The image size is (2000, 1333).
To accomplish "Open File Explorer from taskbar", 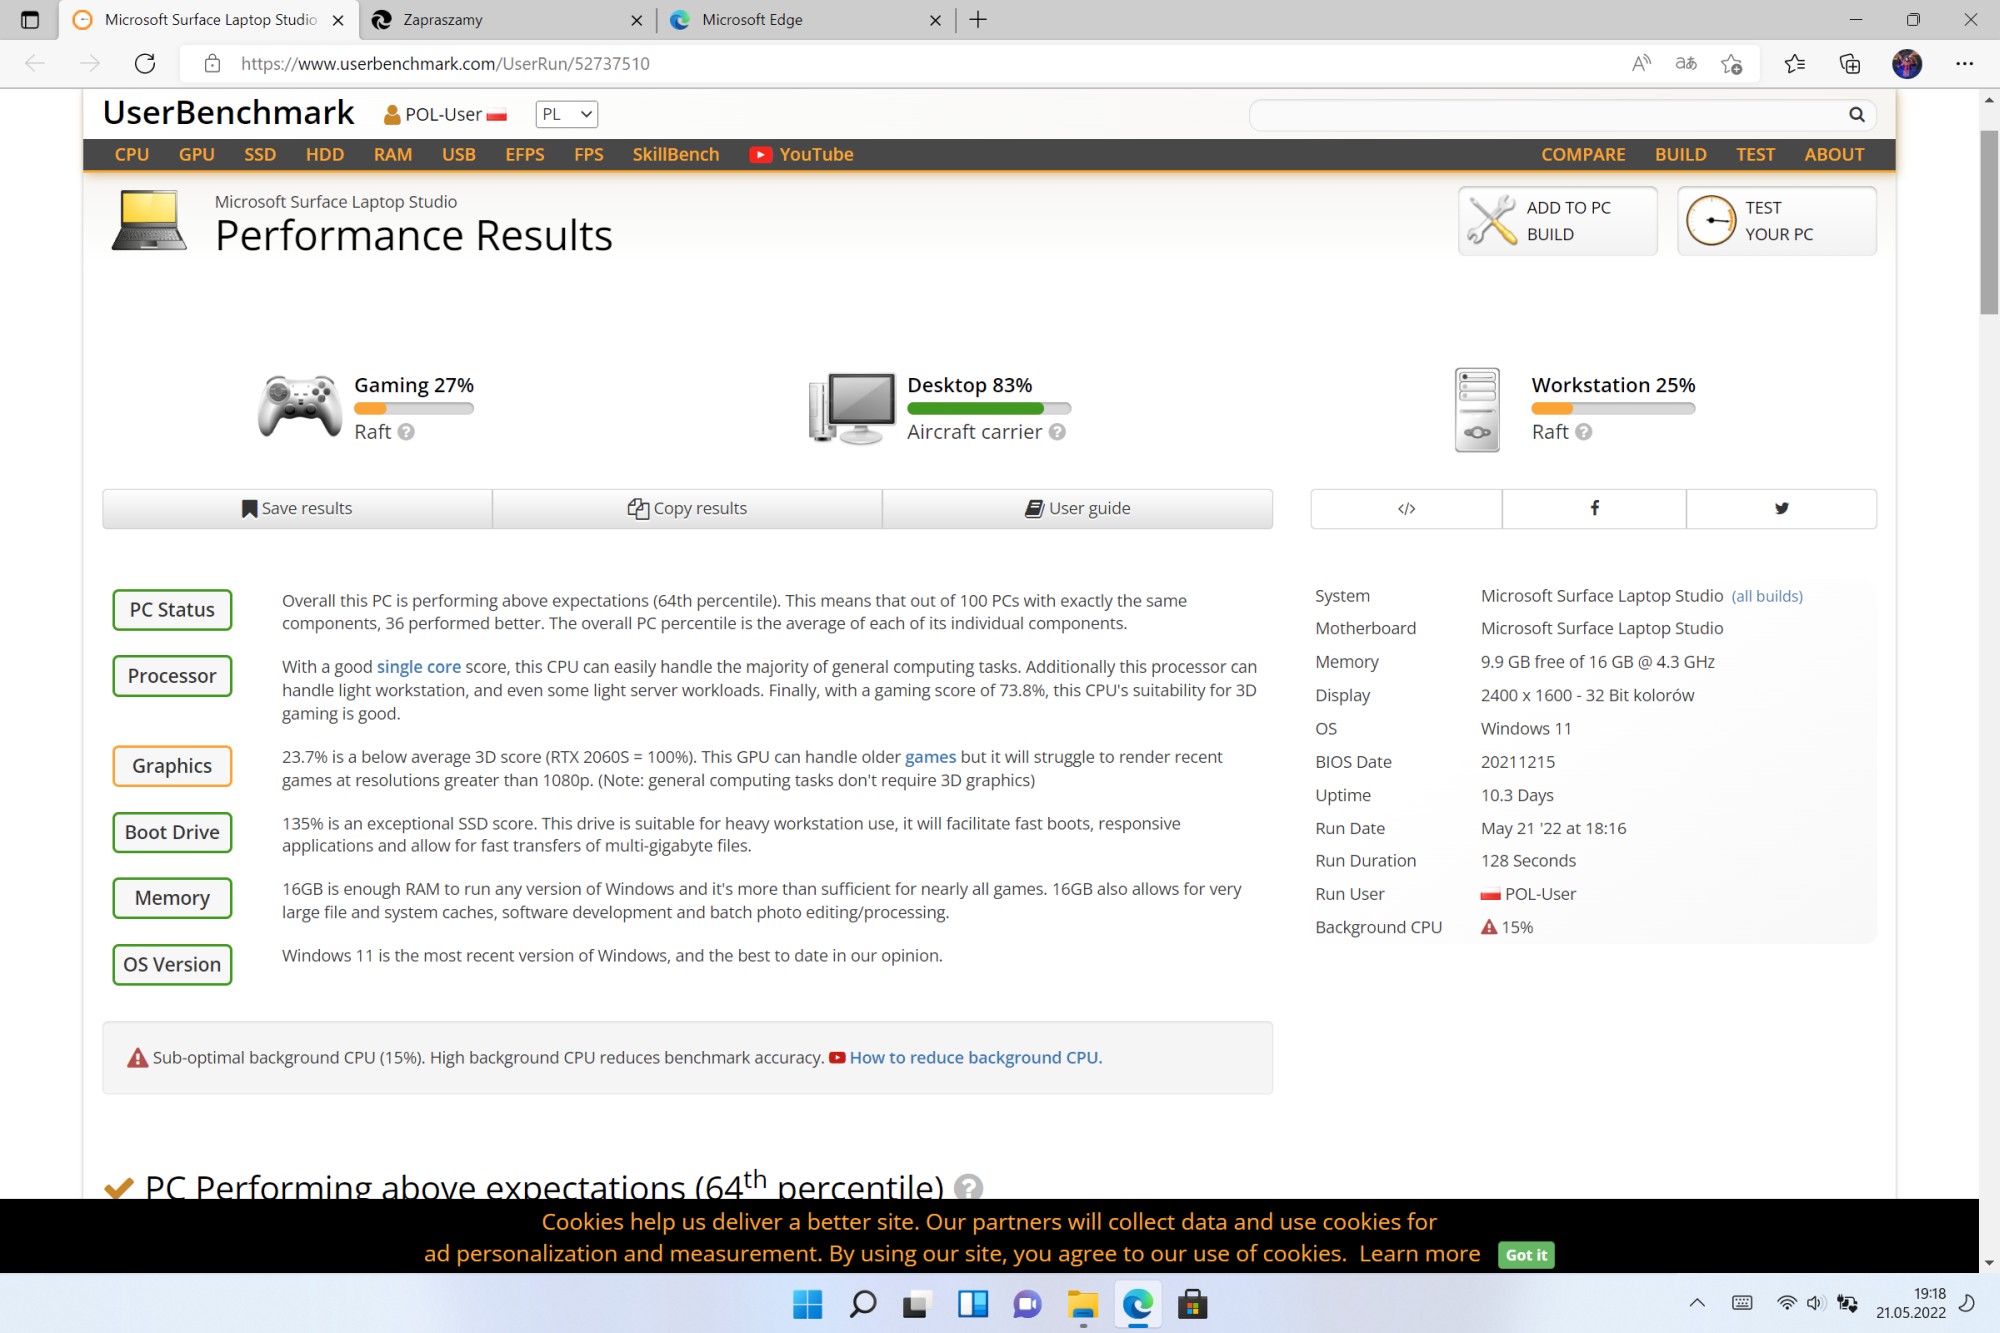I will point(1082,1304).
